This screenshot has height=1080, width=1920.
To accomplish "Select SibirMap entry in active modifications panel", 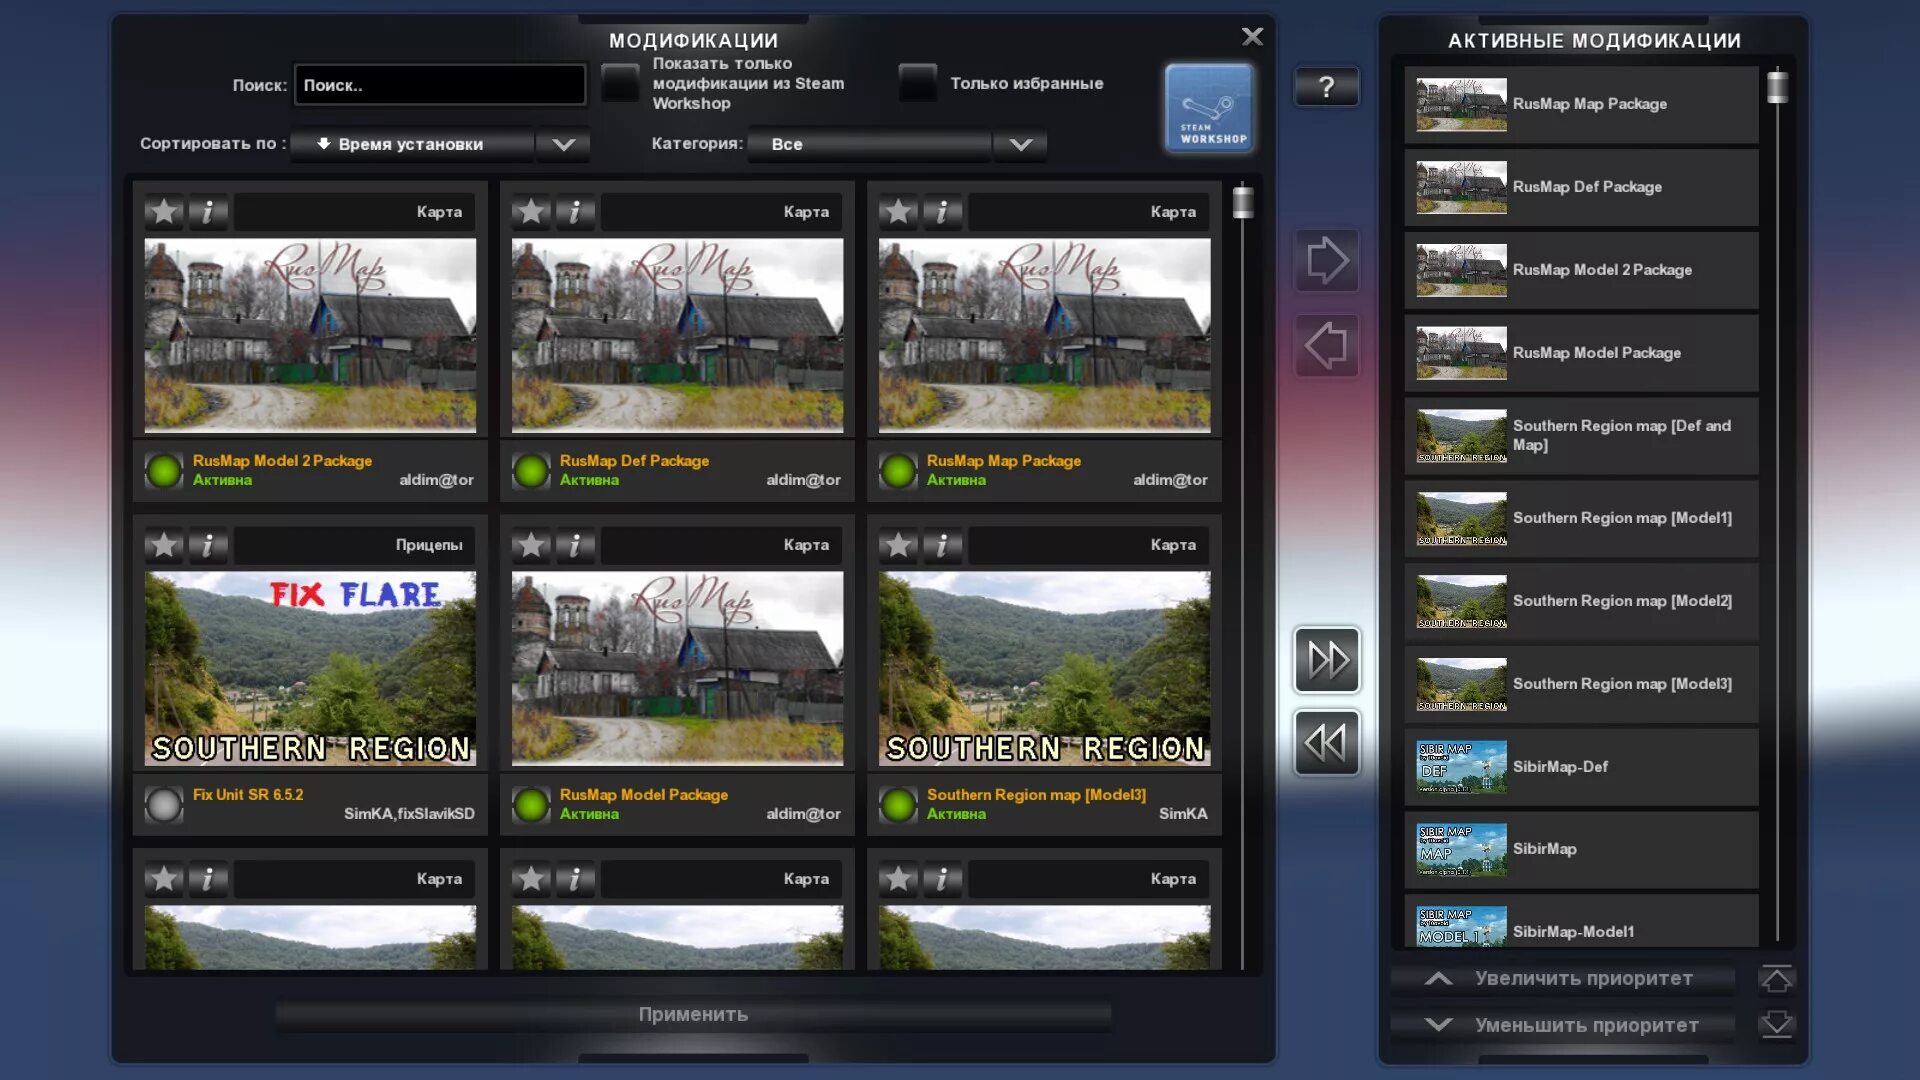I will click(1578, 848).
